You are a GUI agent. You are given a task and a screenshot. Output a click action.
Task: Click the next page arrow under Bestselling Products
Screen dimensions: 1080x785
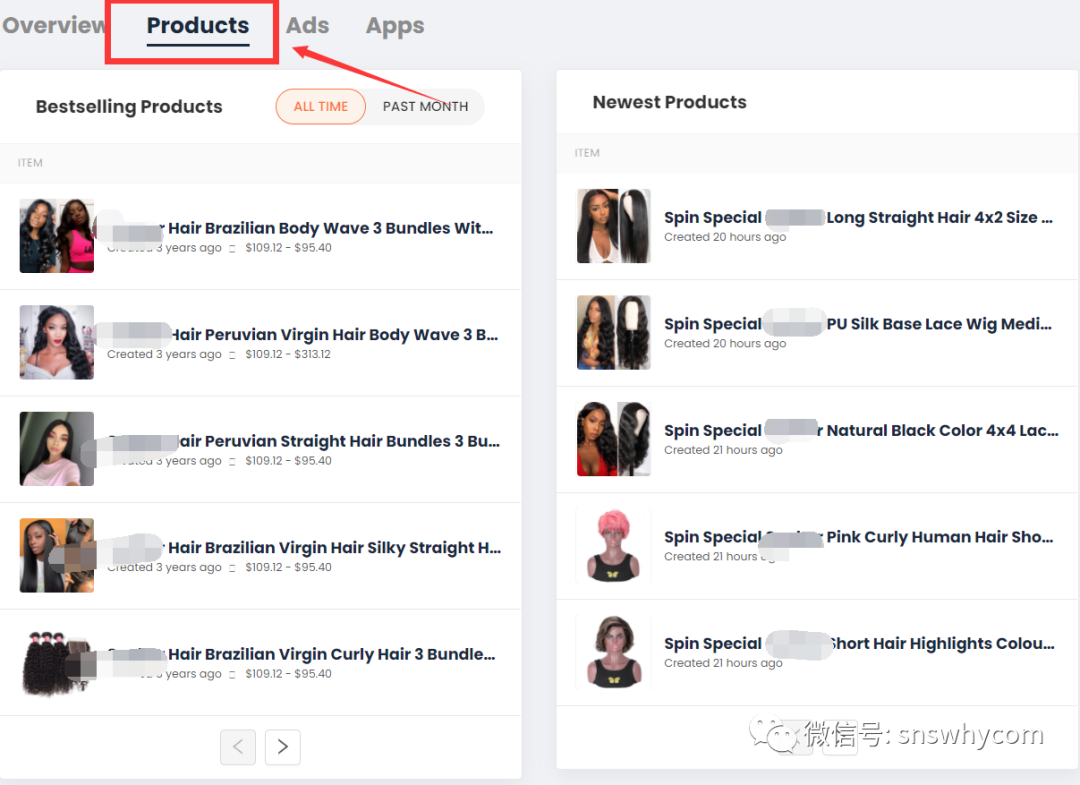click(x=282, y=747)
